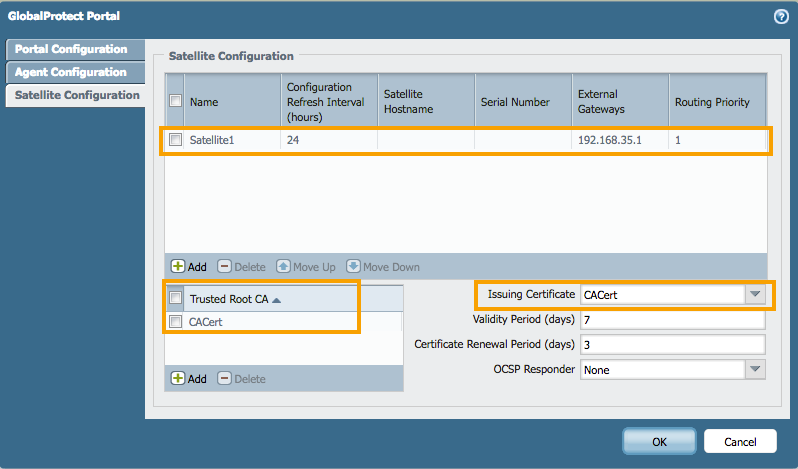Switch to the Portal Configuration tab
The width and height of the screenshot is (798, 469).
71,49
